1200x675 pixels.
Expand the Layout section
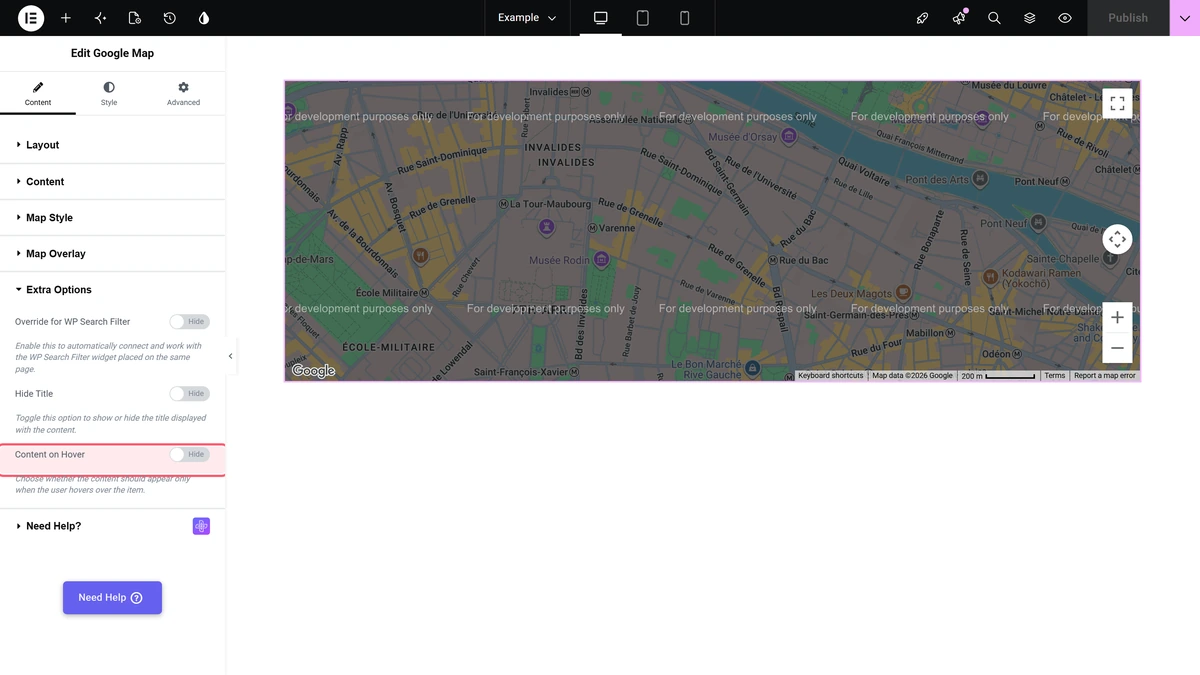pos(112,145)
